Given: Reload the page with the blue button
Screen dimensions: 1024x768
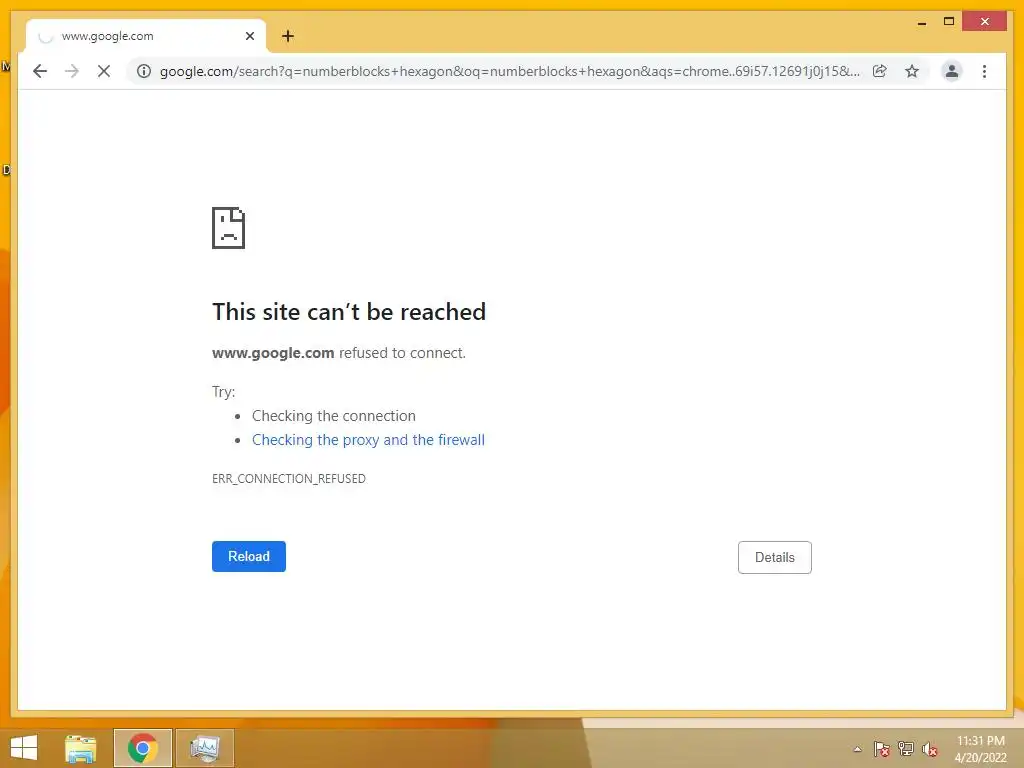Looking at the screenshot, I should (249, 556).
